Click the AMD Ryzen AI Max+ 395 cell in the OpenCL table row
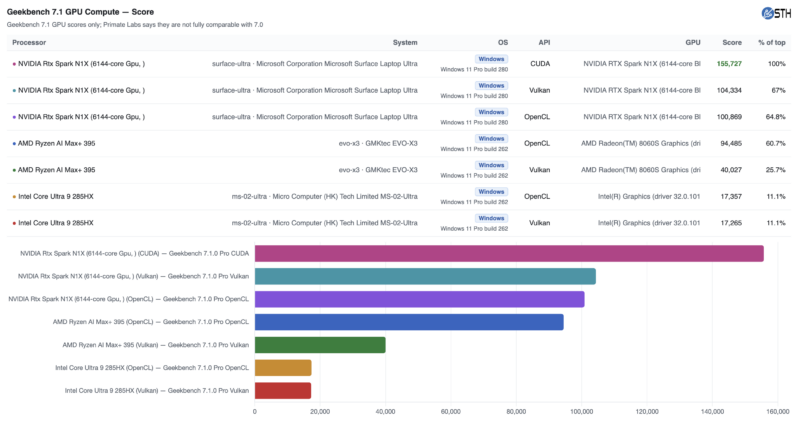800x423 pixels. [57, 143]
